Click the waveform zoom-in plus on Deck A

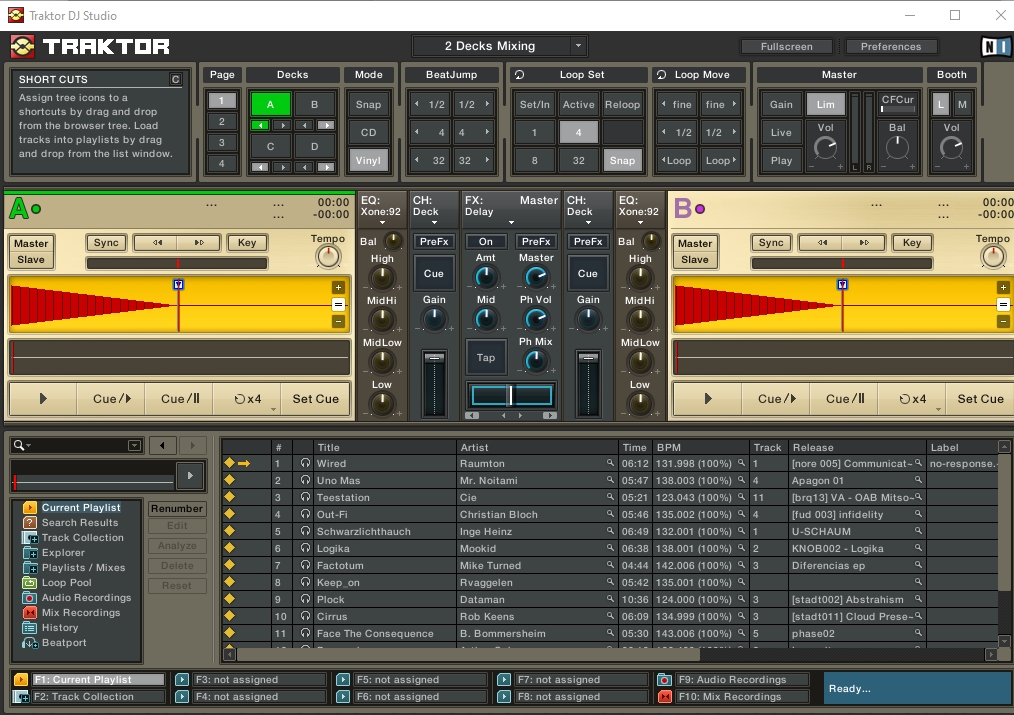pos(338,288)
